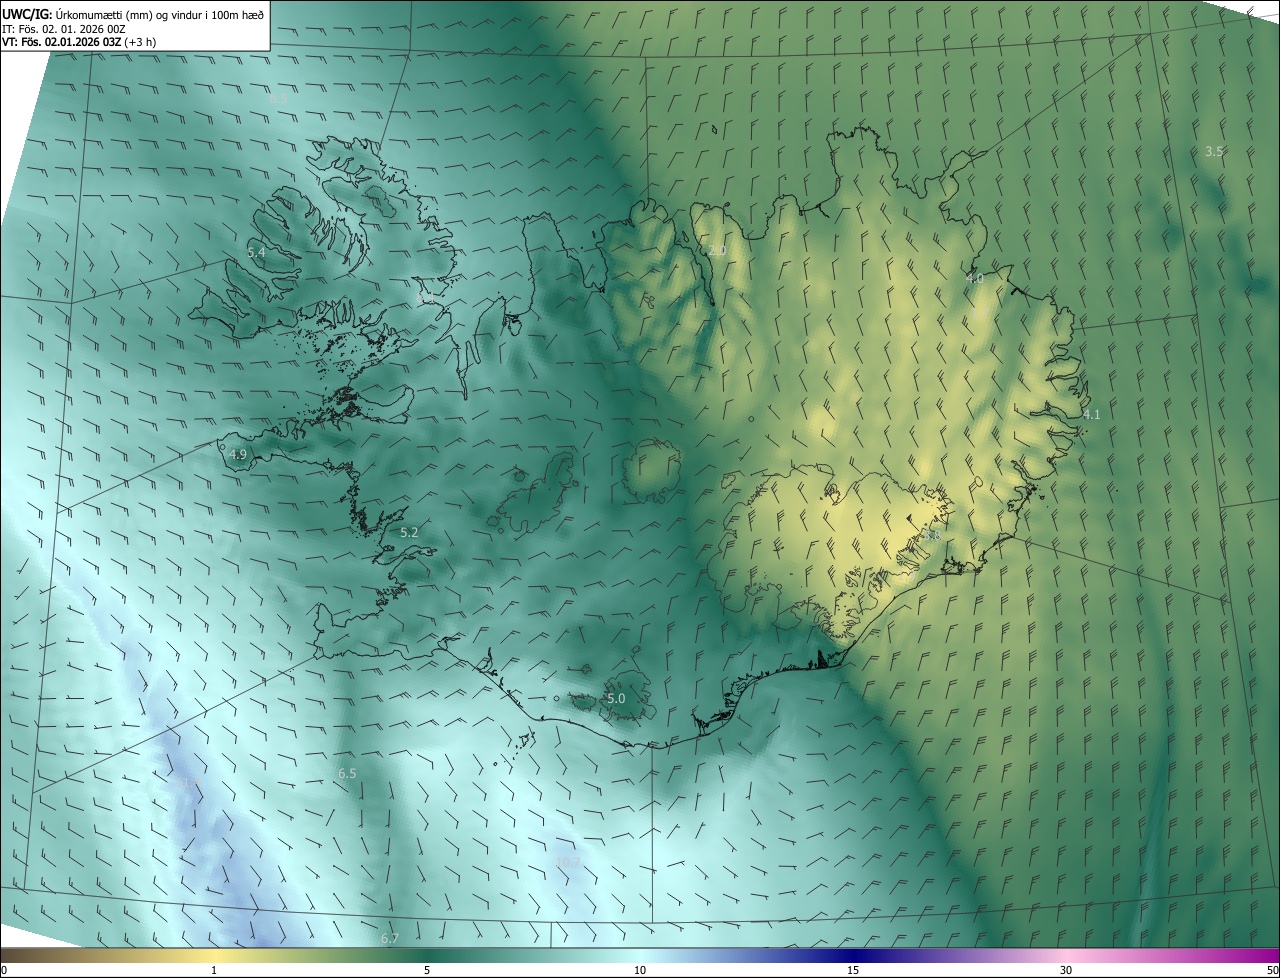Click the 1 tick on the colour scale
1280x978 pixels.
pos(214,970)
